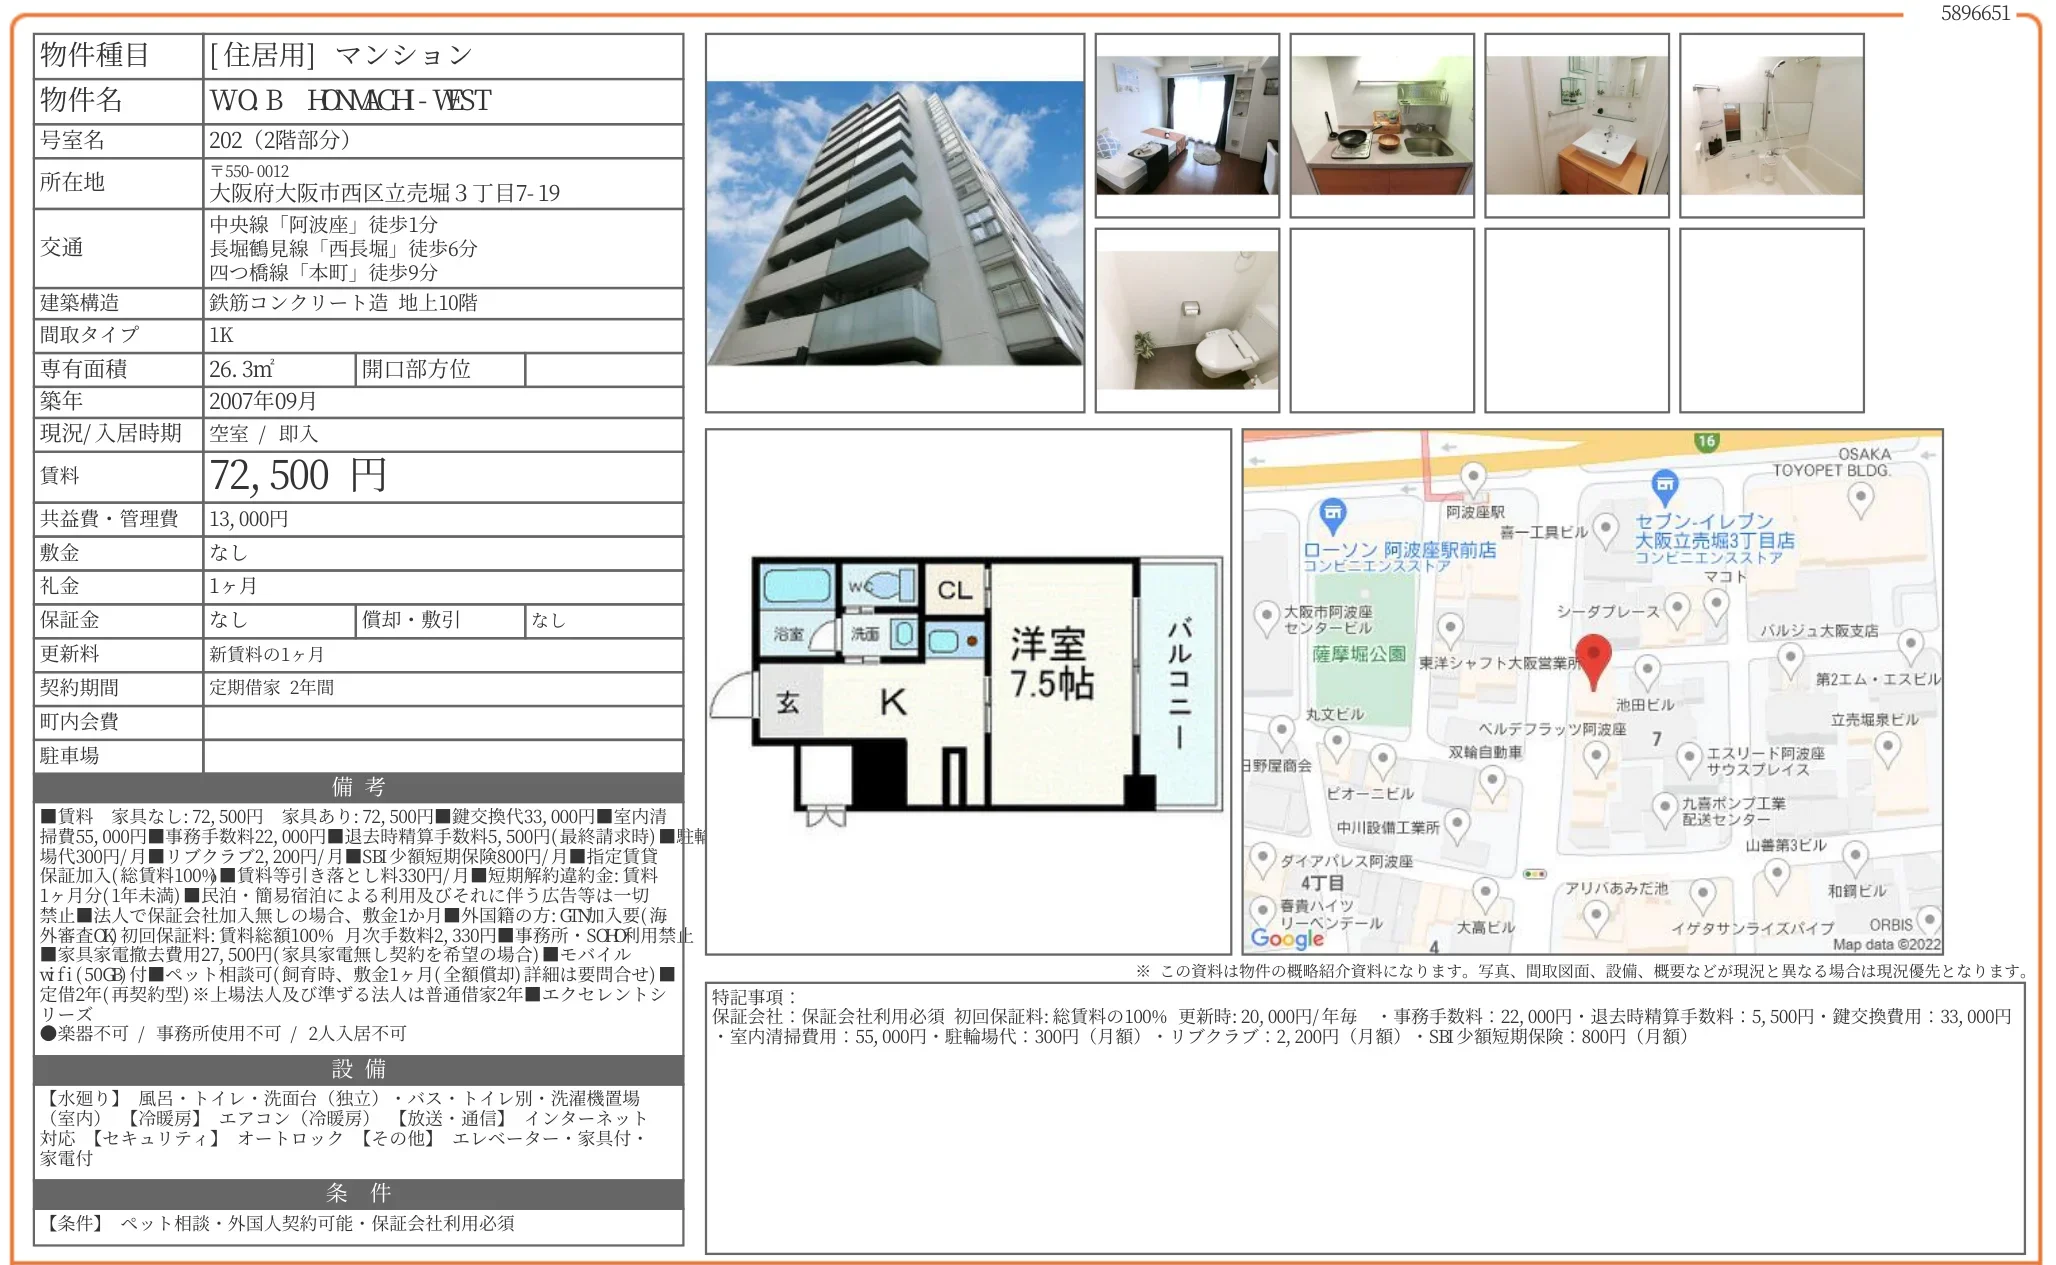The image size is (2056, 1265).
Task: Open the toilet photo thumbnail
Action: coord(1186,320)
